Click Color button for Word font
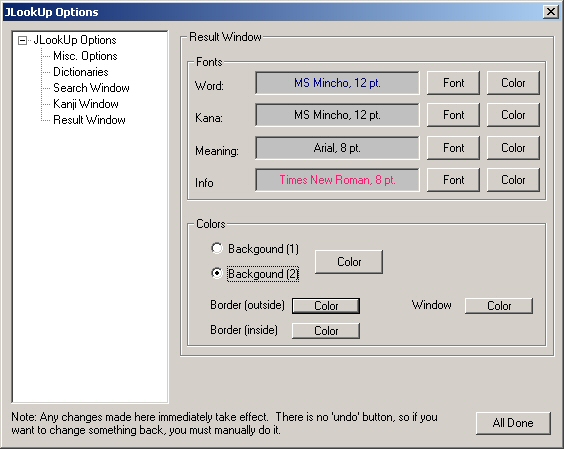Image resolution: width=564 pixels, height=449 pixels. (x=513, y=83)
